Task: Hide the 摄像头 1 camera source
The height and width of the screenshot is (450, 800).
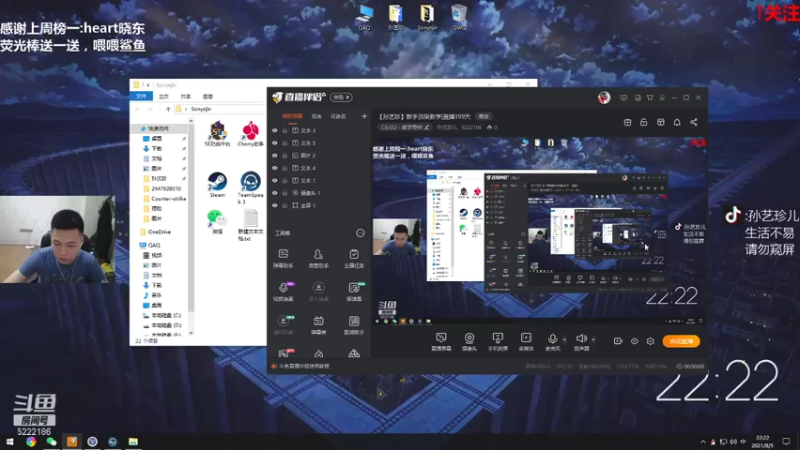Action: tap(274, 193)
